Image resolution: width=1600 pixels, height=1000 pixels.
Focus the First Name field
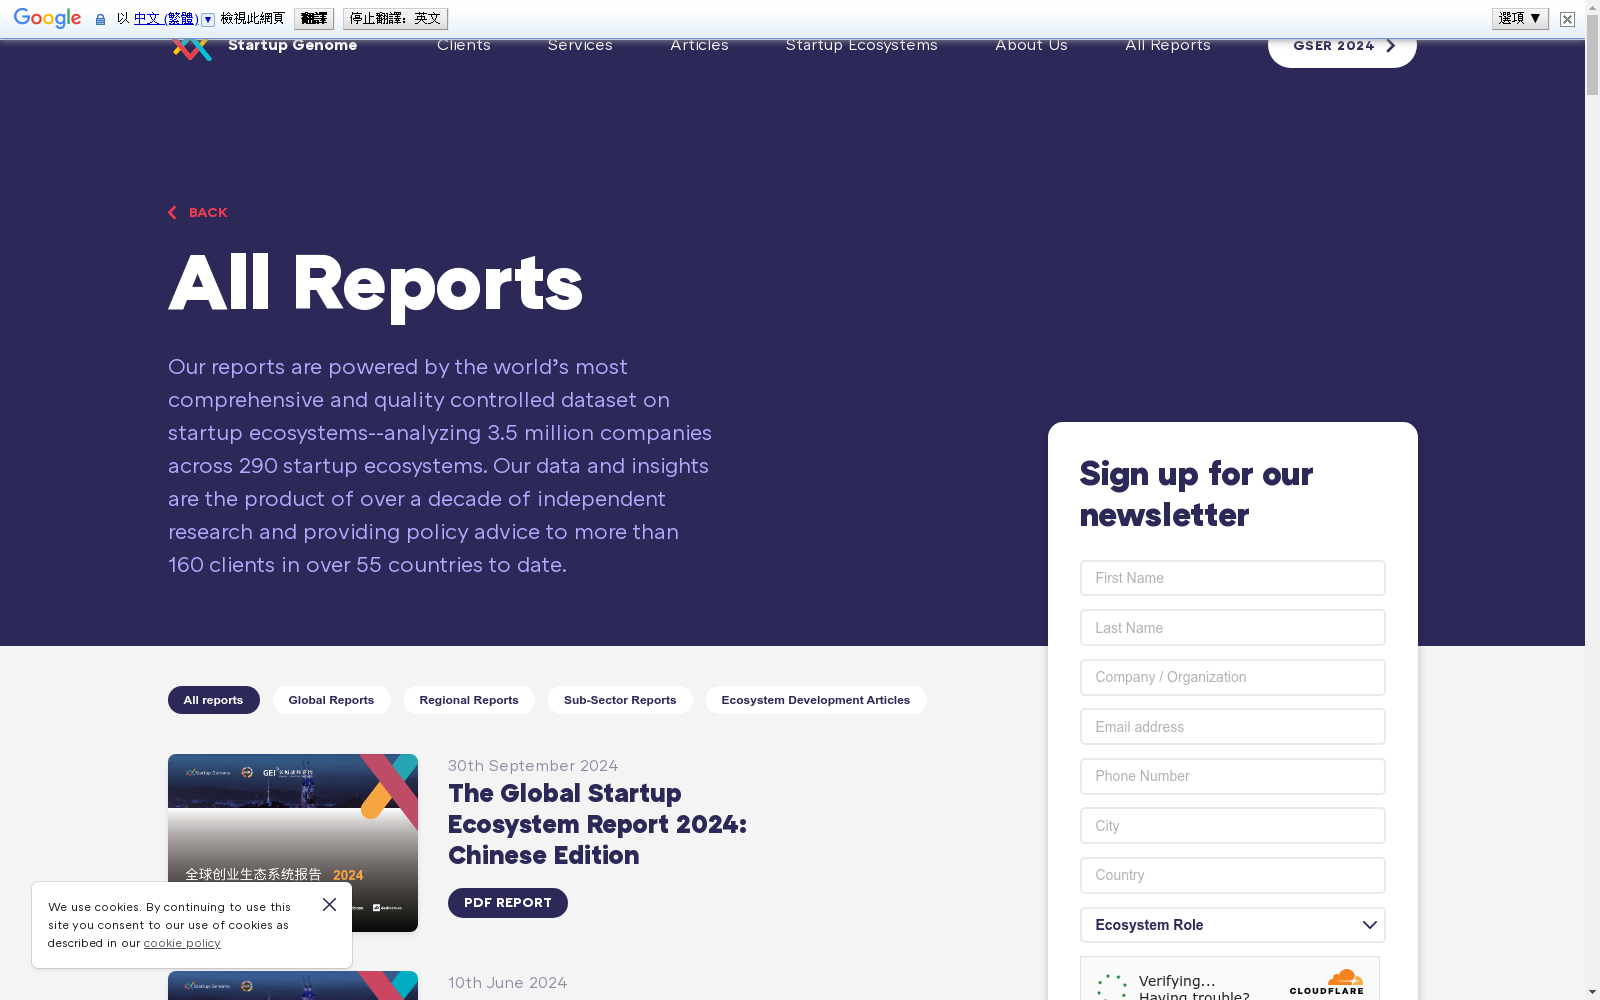coord(1232,578)
